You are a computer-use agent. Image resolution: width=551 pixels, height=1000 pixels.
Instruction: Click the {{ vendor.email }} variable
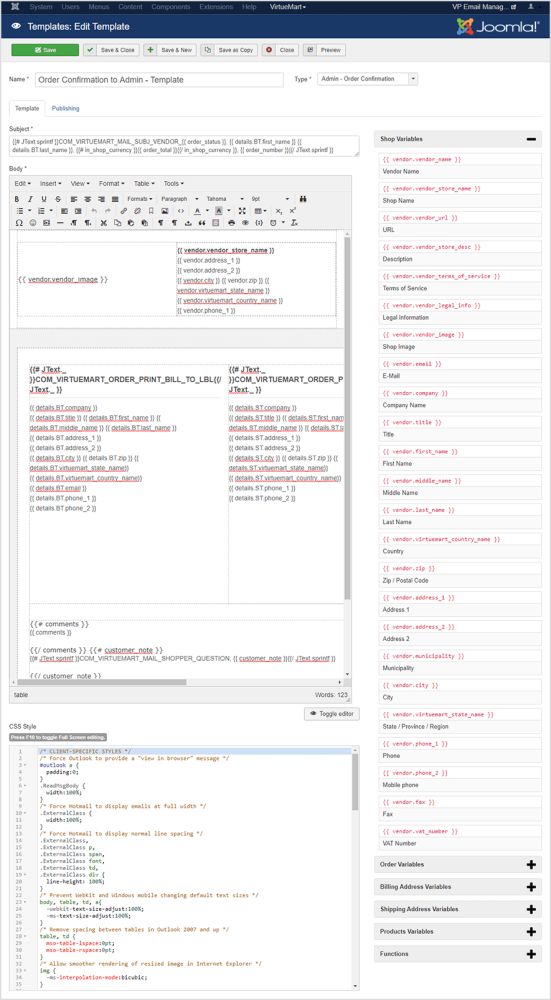(x=412, y=364)
